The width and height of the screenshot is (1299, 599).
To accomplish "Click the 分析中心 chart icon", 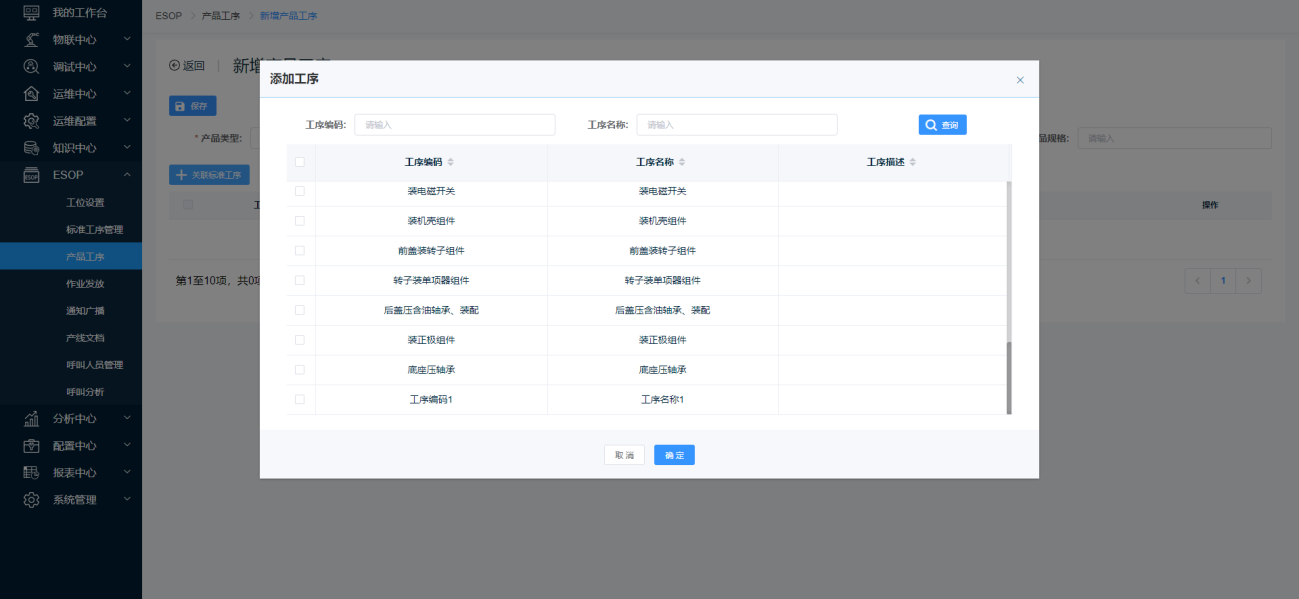I will point(31,419).
